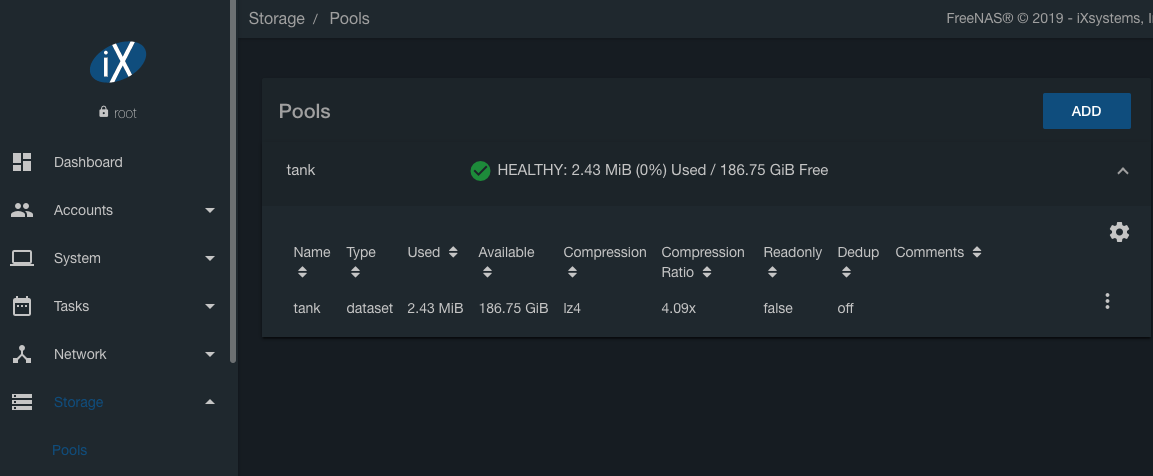Click the Accounts people icon
The height and width of the screenshot is (476, 1153).
pos(22,210)
